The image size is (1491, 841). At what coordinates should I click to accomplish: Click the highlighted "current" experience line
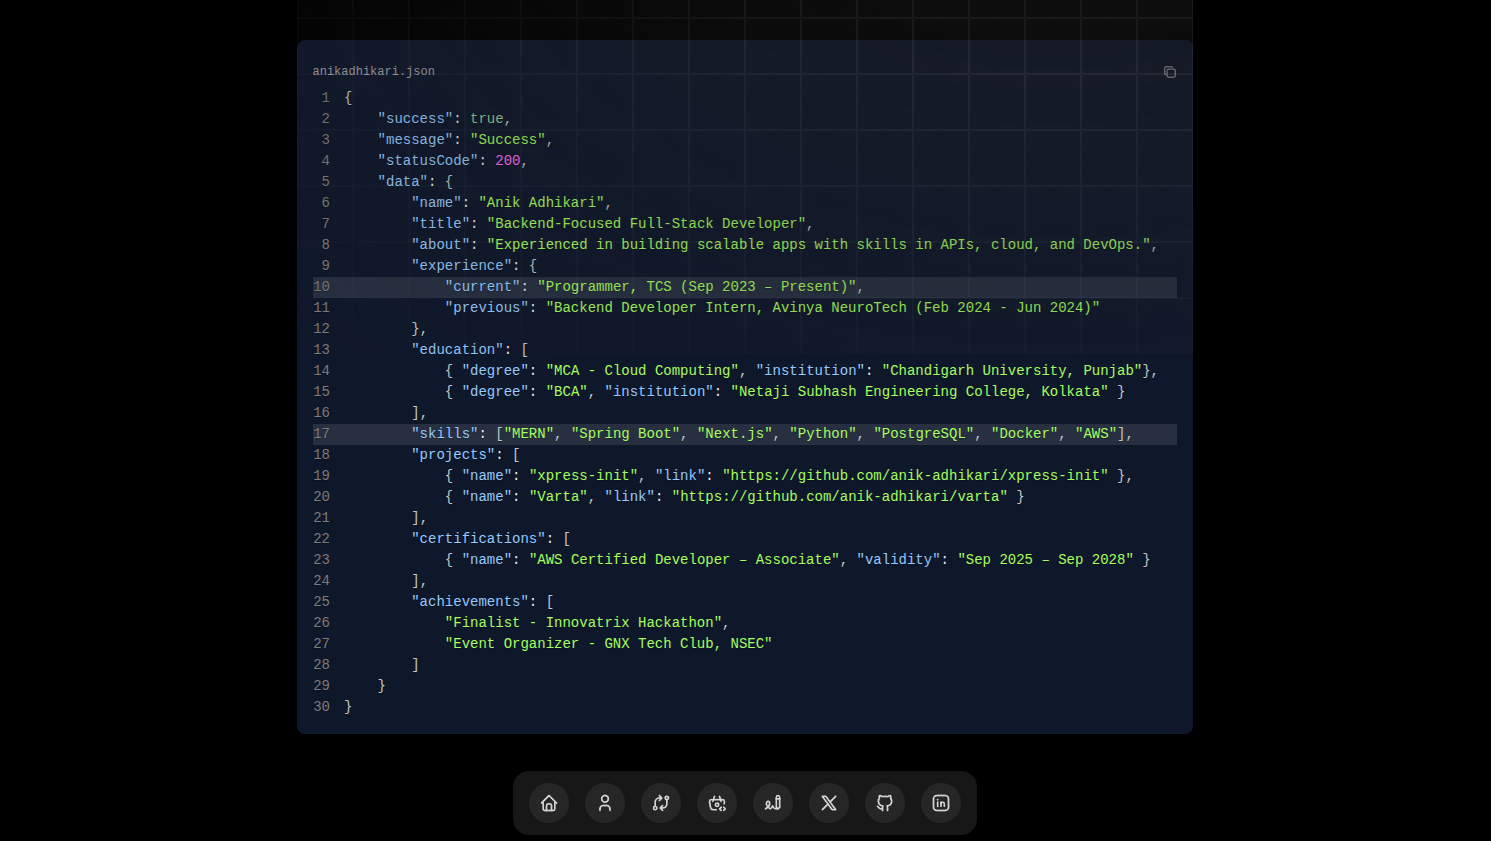click(745, 287)
